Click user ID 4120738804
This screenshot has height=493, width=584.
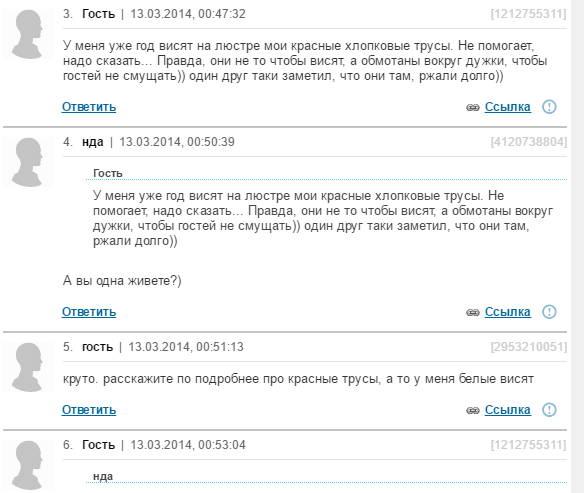(529, 142)
